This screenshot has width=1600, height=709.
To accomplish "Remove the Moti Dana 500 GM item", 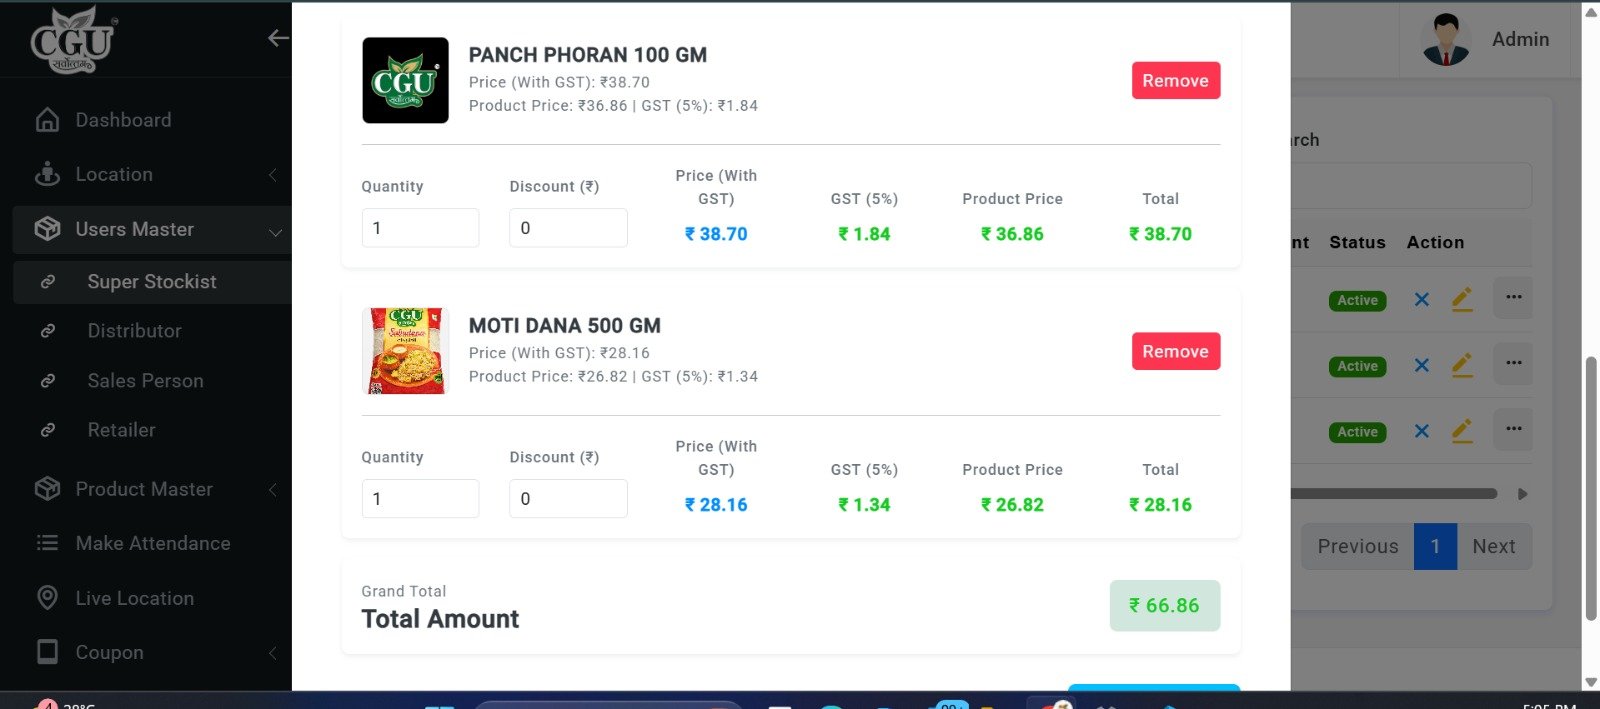I will pos(1175,352).
